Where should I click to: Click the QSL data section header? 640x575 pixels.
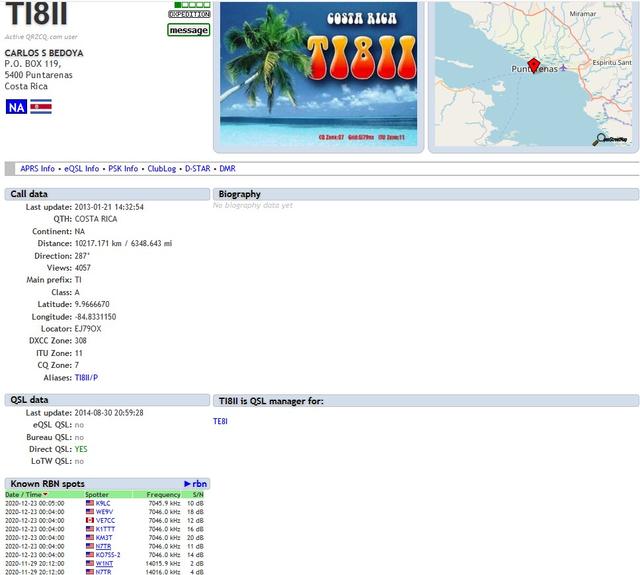107,400
